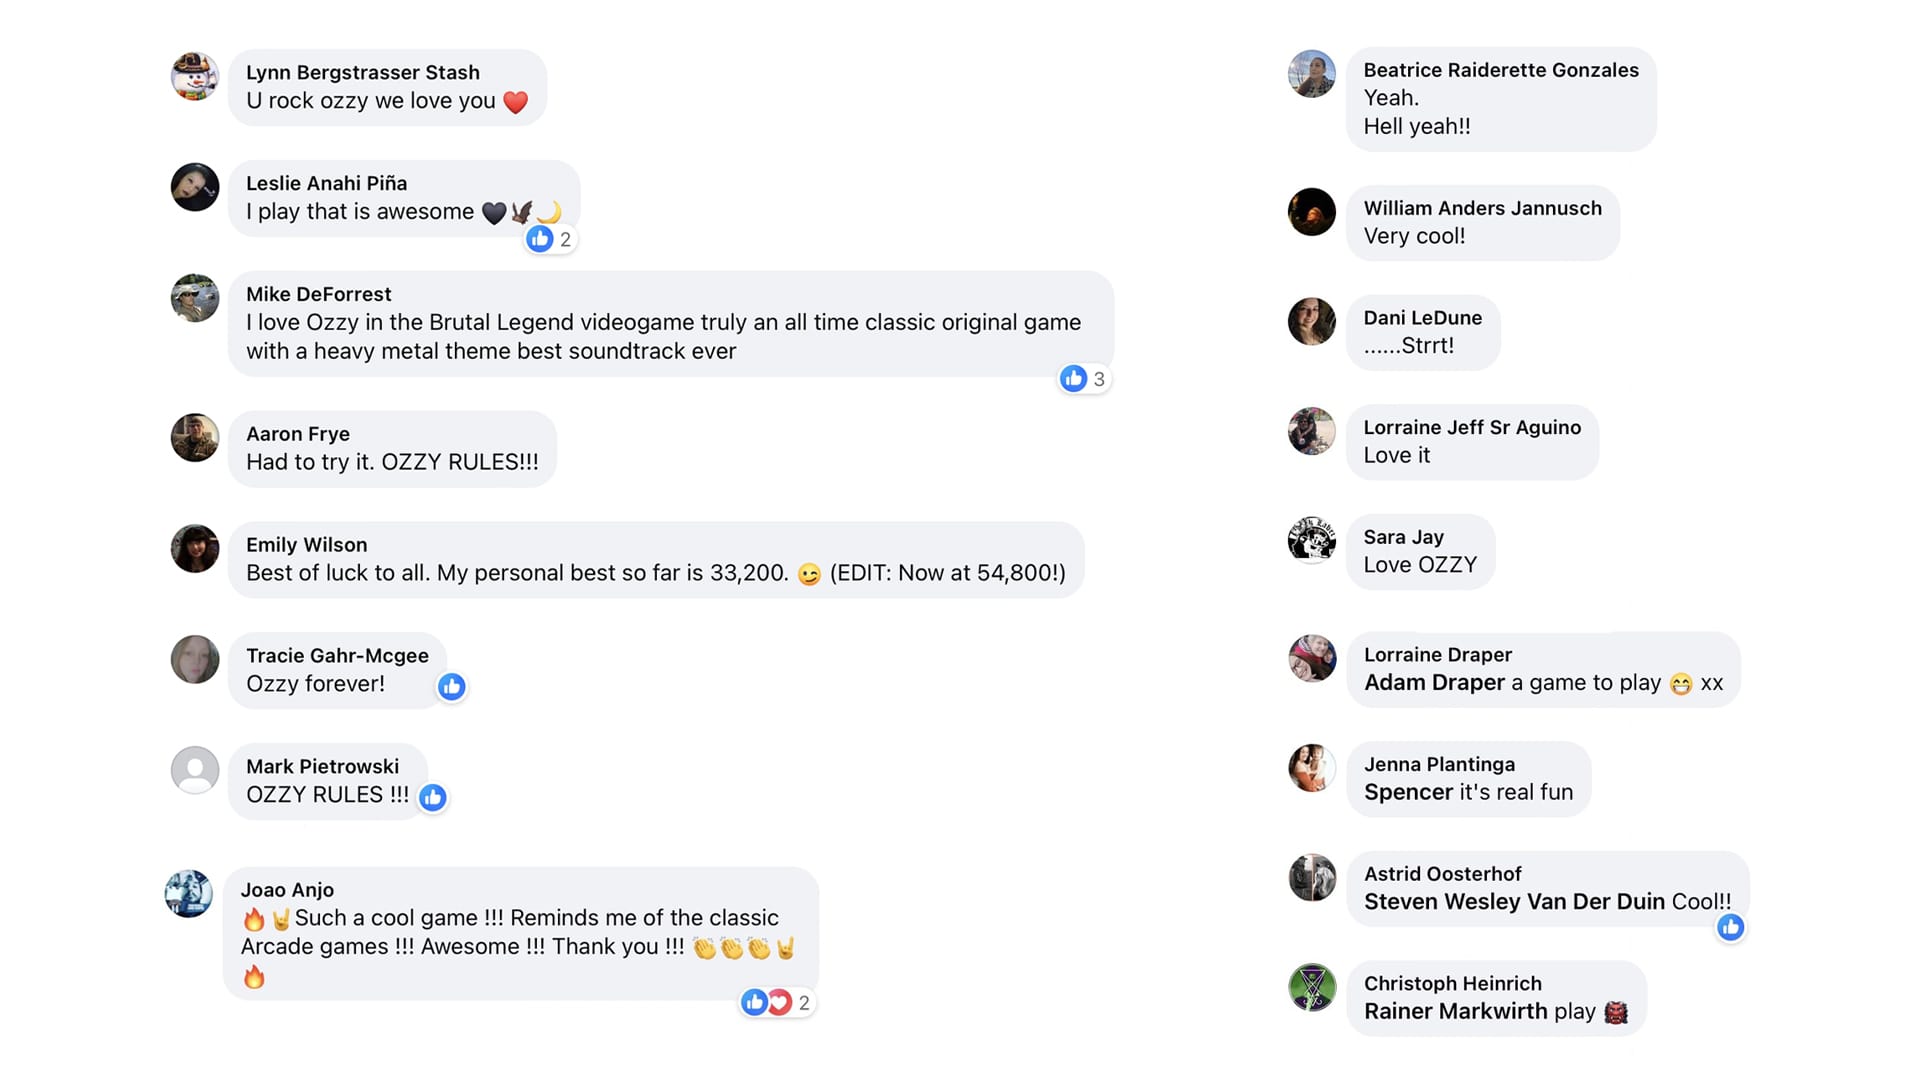
Task: Open William Anders Jannusch's profile name
Action: [x=1482, y=208]
